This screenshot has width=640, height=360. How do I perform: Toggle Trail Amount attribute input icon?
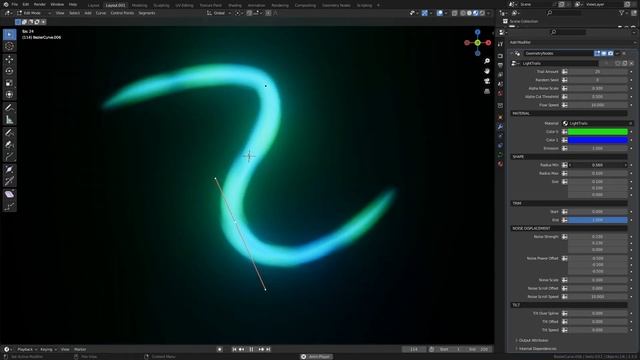coord(564,72)
